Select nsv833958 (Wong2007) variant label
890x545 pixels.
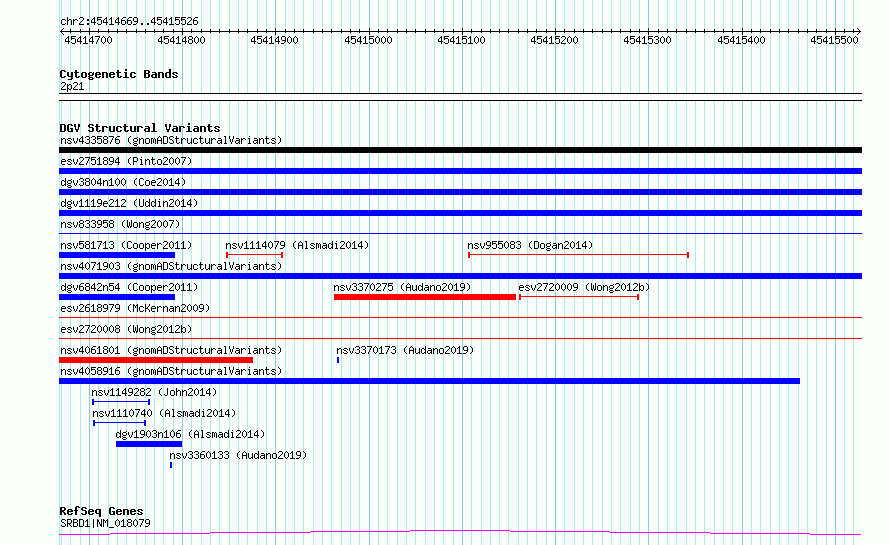tap(120, 224)
